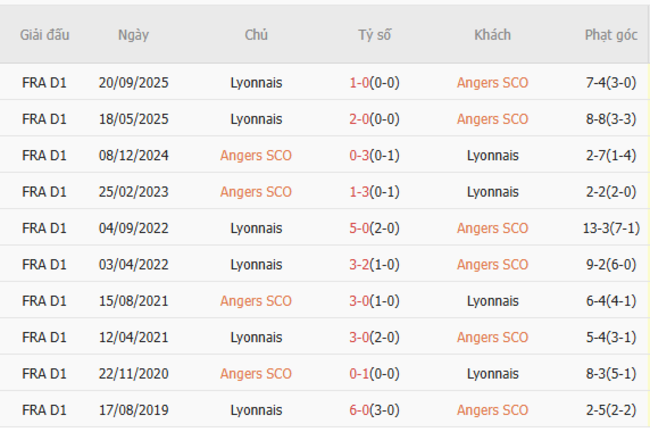The width and height of the screenshot is (650, 432).
Task: Click the 3-2 score on 03/04/2022
Action: [359, 264]
